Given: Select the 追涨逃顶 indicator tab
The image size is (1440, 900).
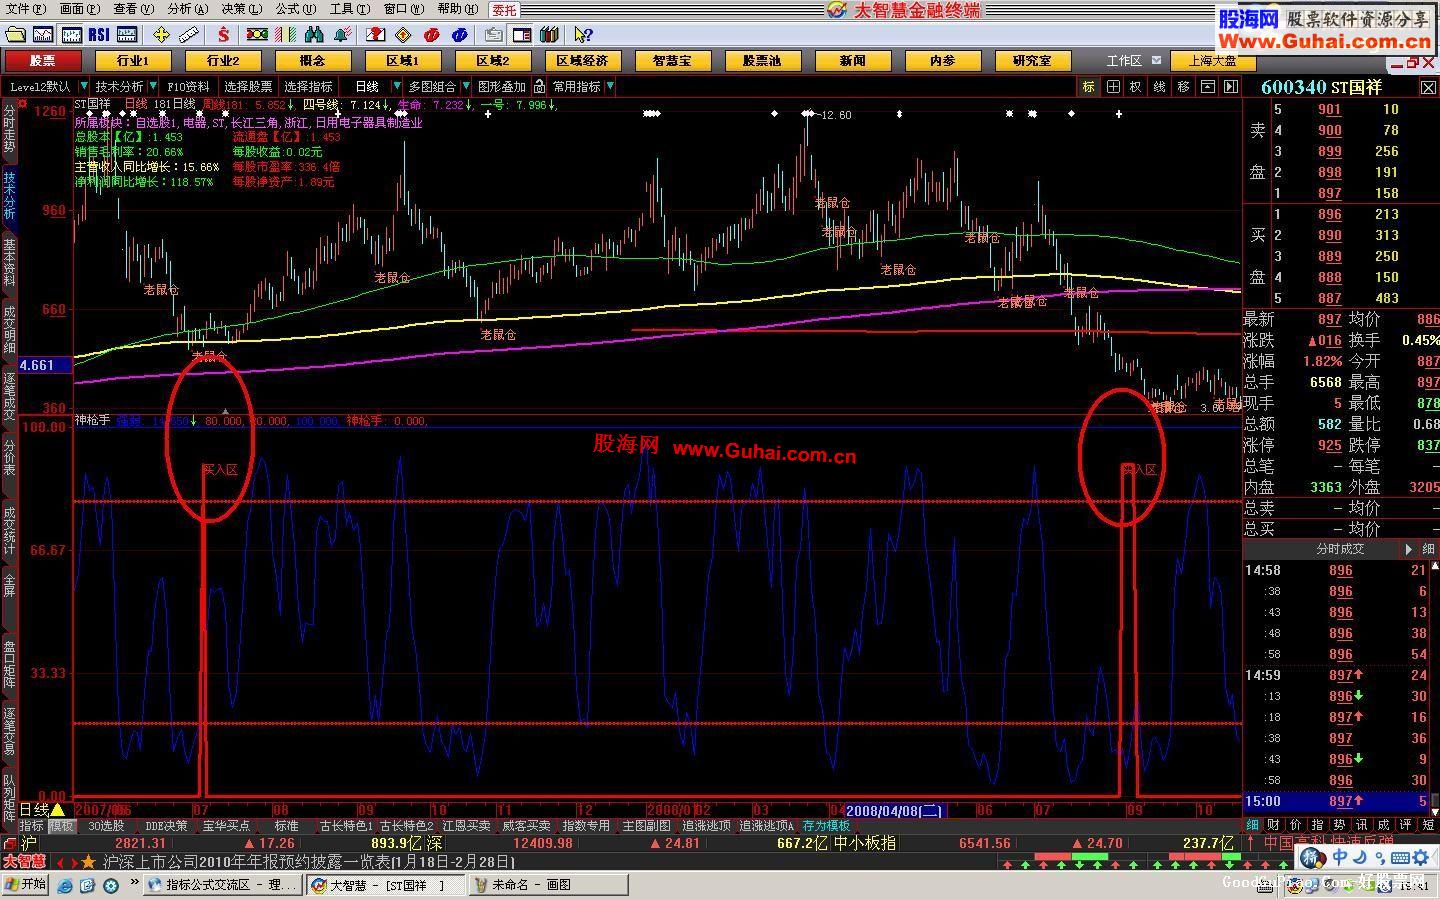Looking at the screenshot, I should tap(706, 826).
